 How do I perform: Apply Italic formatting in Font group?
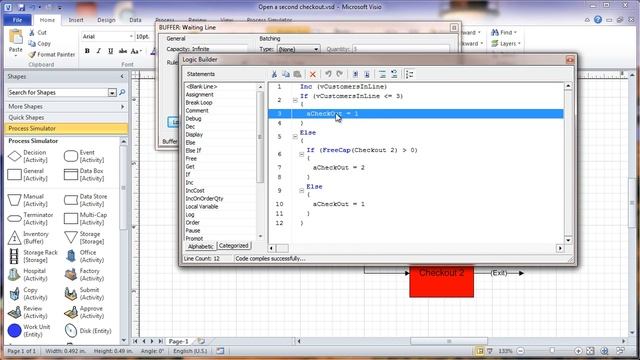[98, 51]
